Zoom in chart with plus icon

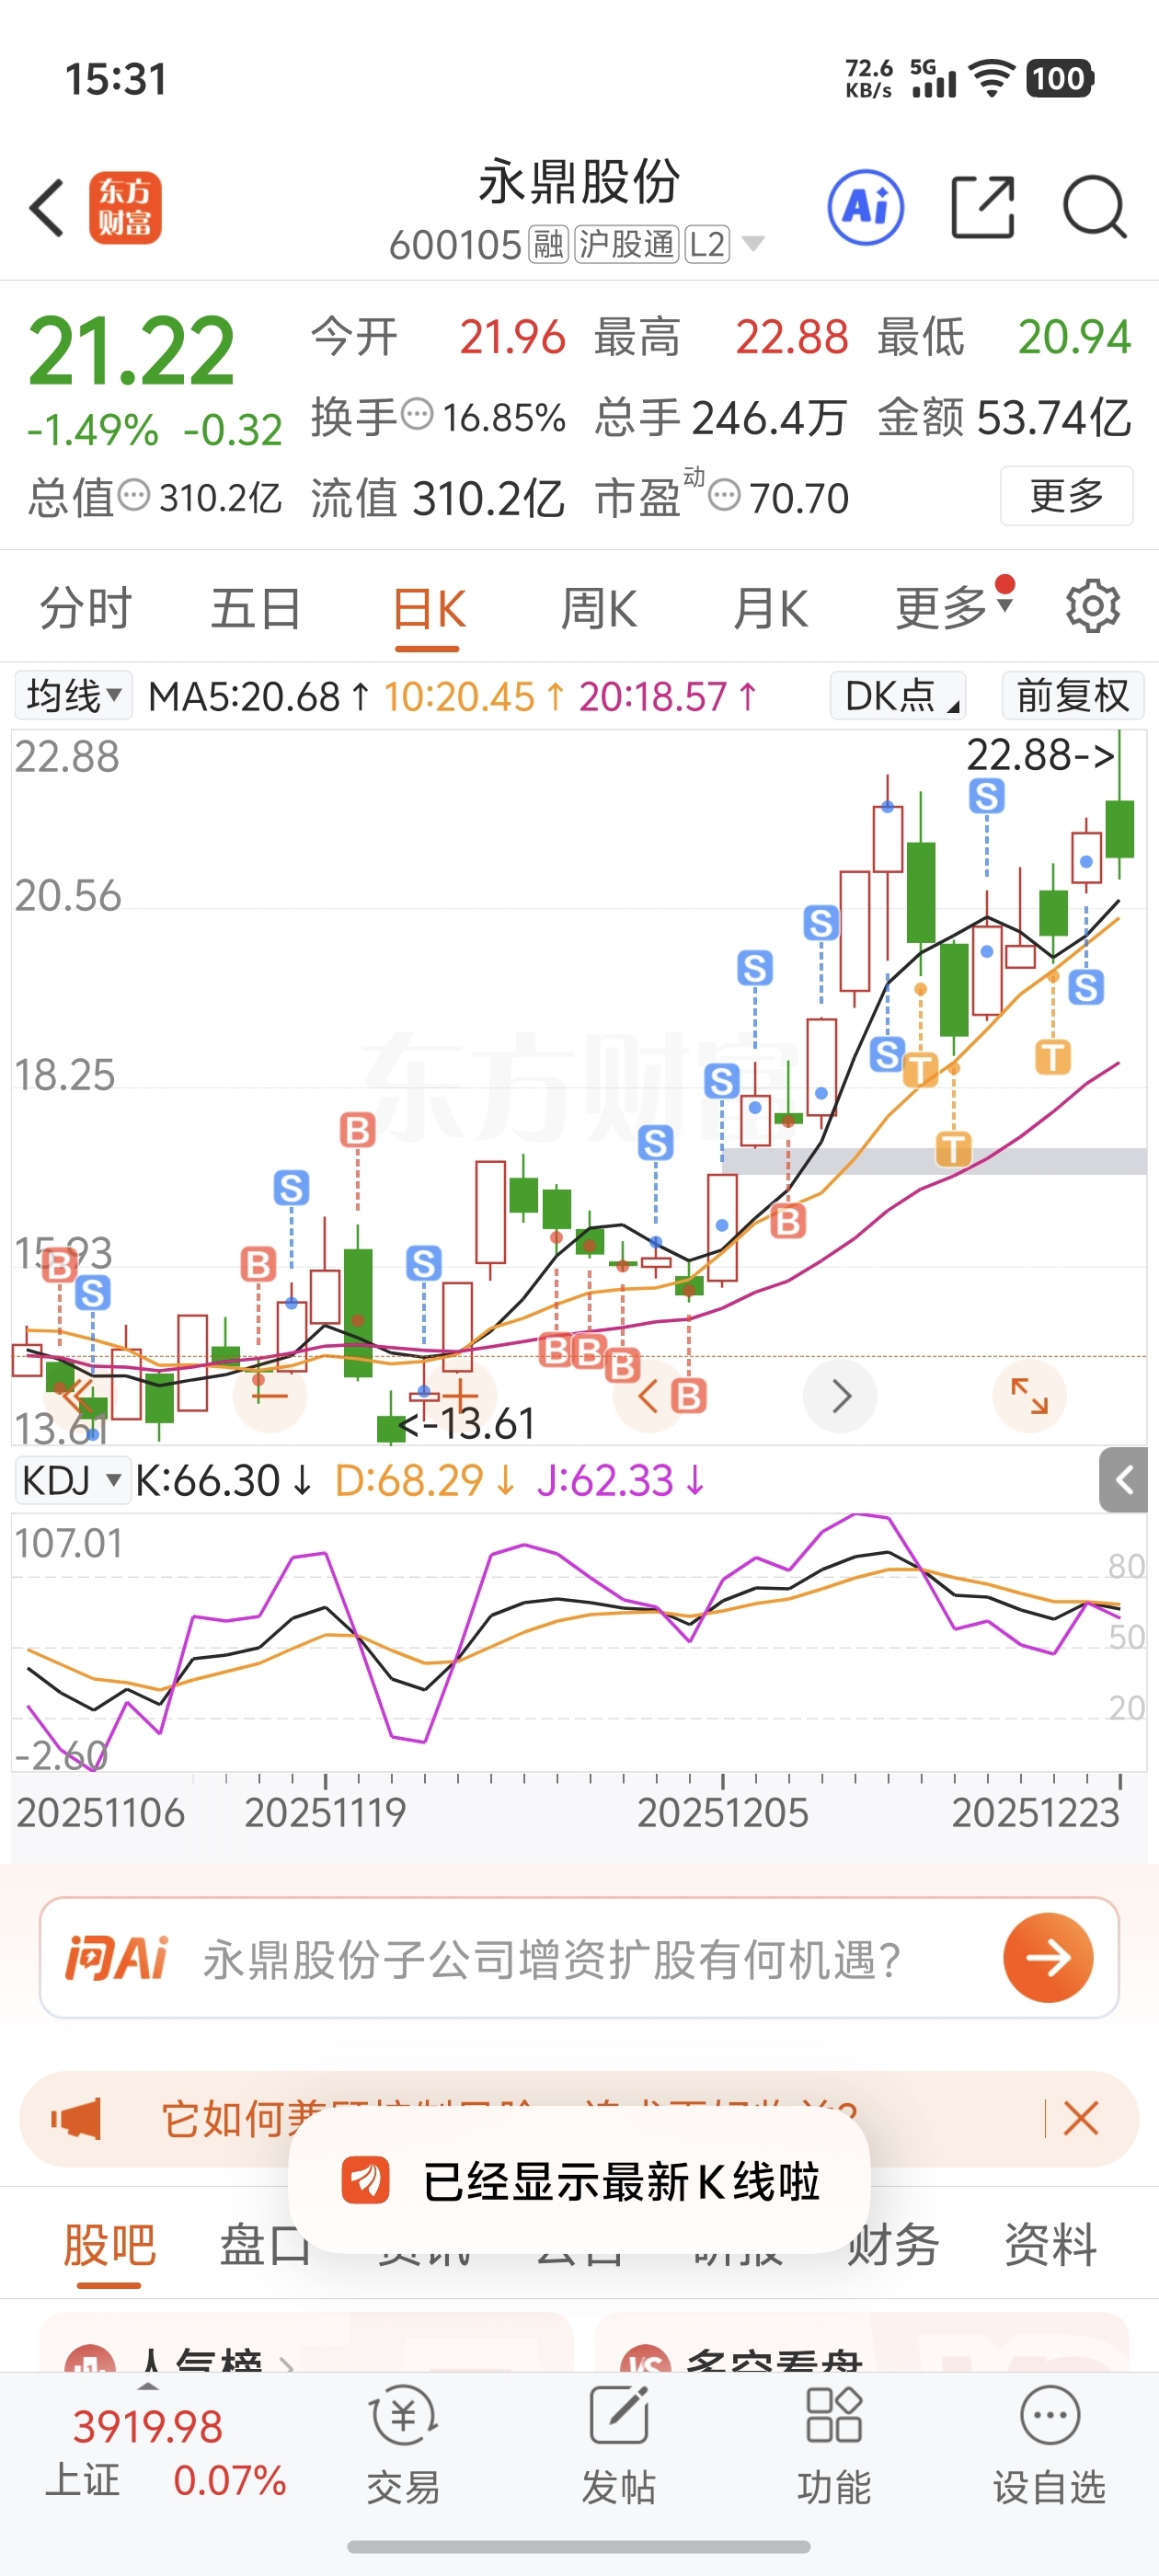tap(460, 1394)
